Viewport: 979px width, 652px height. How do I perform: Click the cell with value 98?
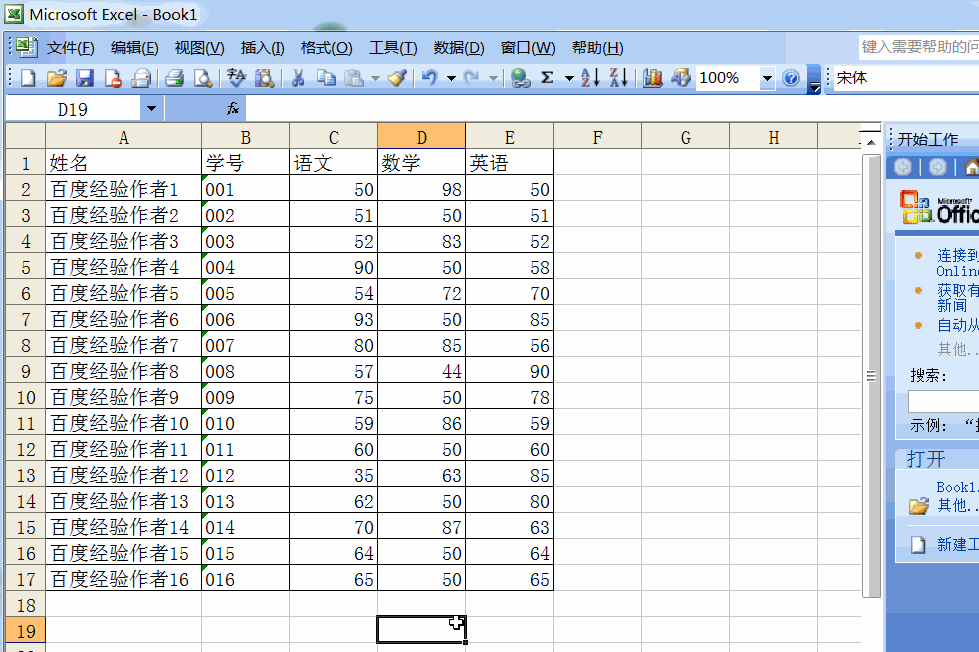pyautogui.click(x=421, y=189)
